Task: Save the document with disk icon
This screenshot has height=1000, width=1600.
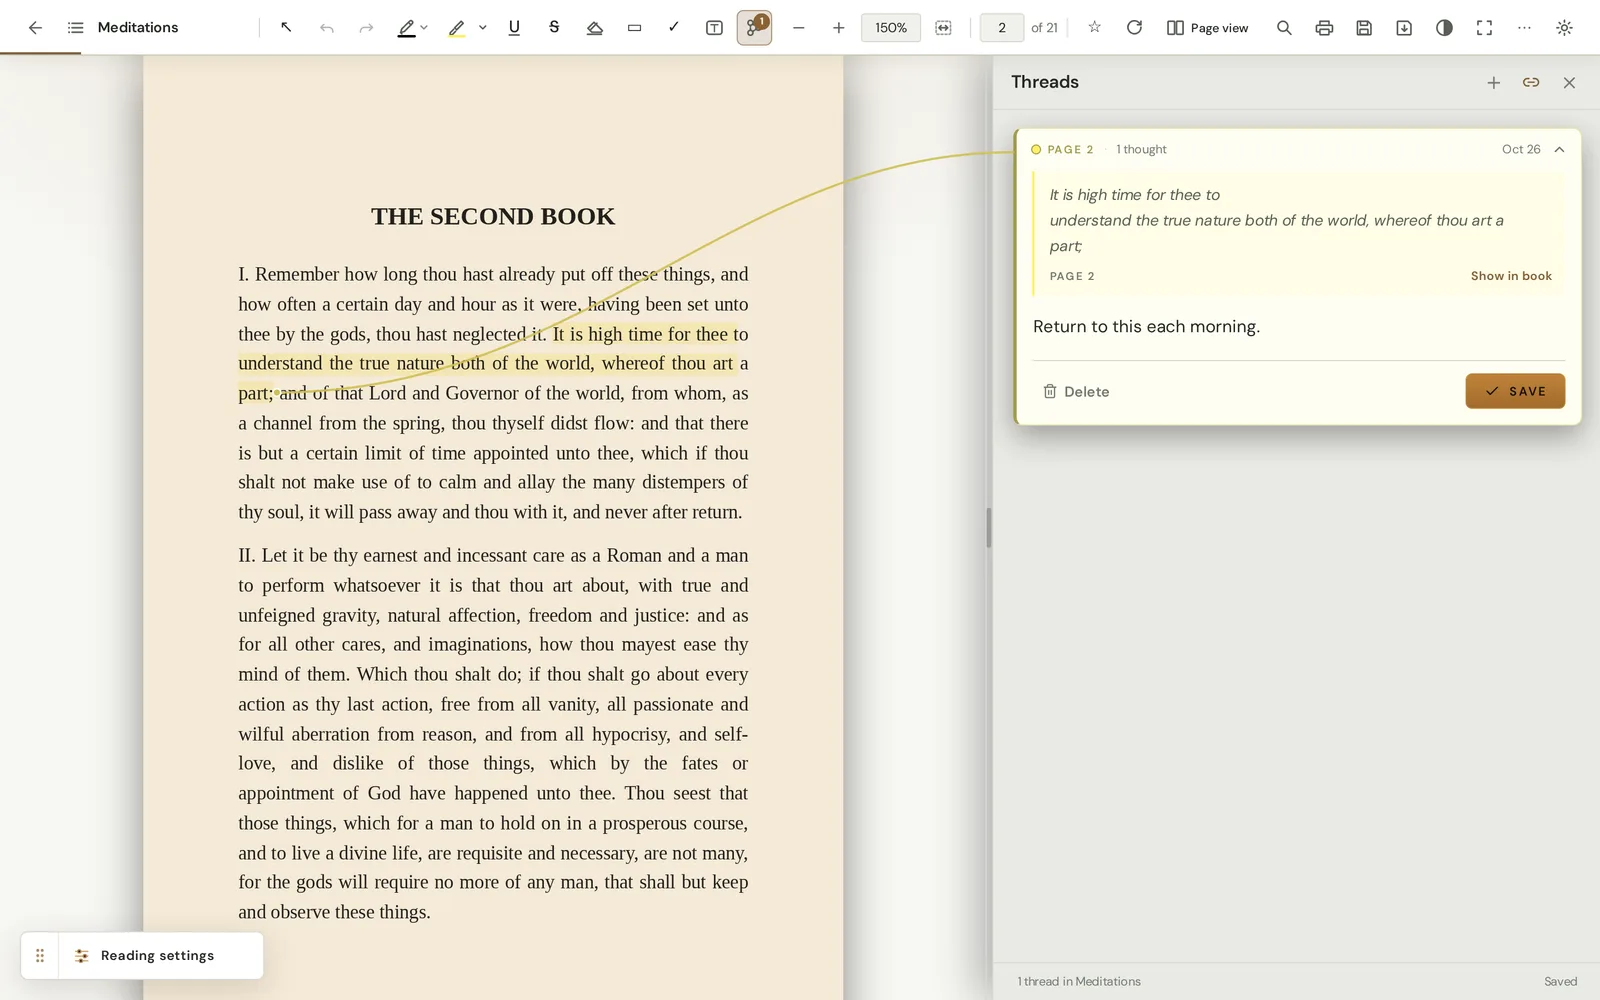Action: point(1364,28)
